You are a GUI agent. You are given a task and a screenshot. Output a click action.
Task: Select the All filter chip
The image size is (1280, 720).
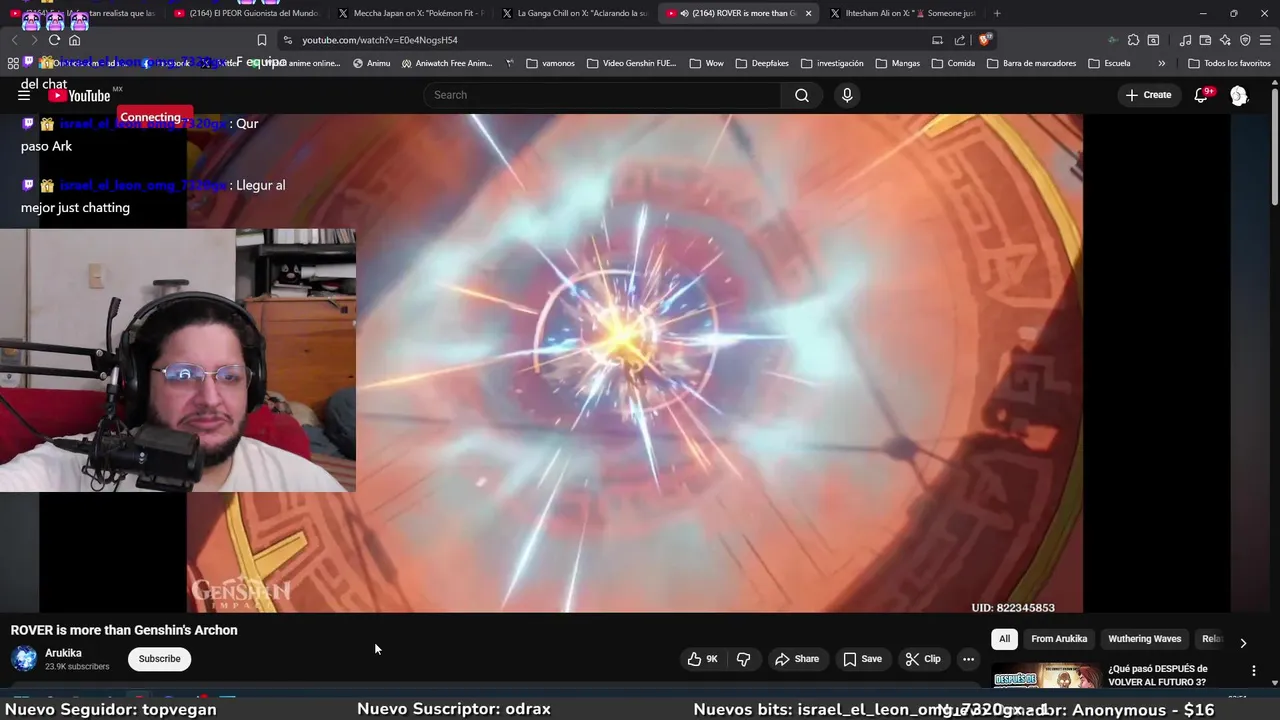1004,639
